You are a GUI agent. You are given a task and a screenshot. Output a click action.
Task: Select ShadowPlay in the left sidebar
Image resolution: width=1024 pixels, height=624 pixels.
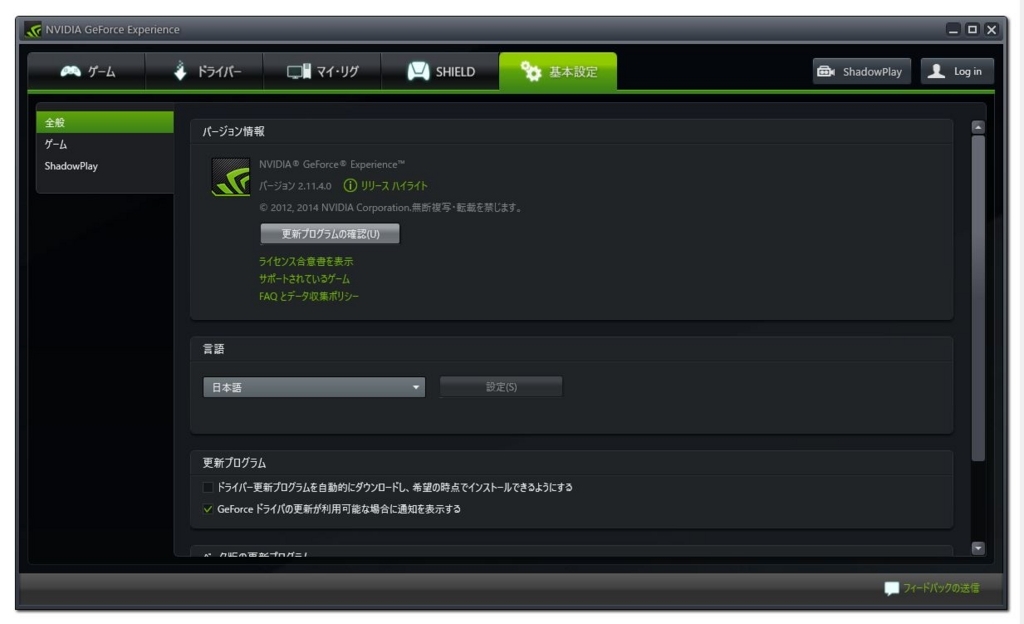(x=105, y=166)
